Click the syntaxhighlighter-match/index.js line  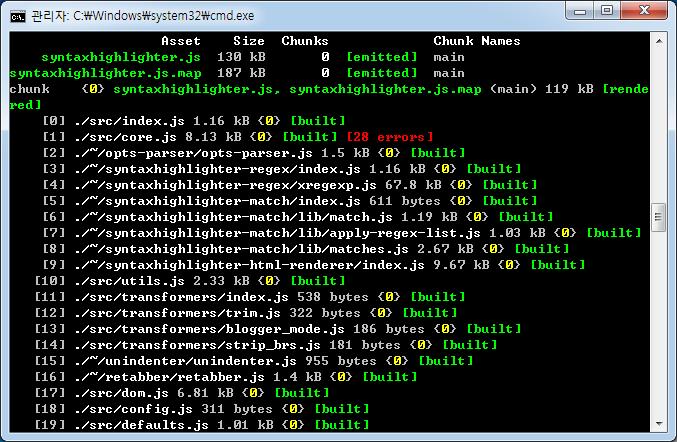[x=290, y=201]
